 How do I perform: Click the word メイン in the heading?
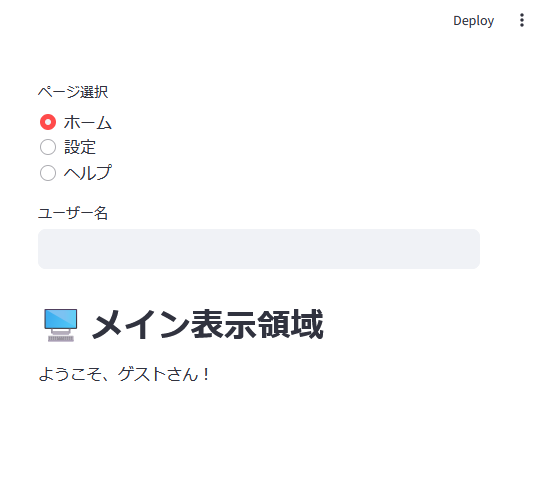[x=141, y=324]
